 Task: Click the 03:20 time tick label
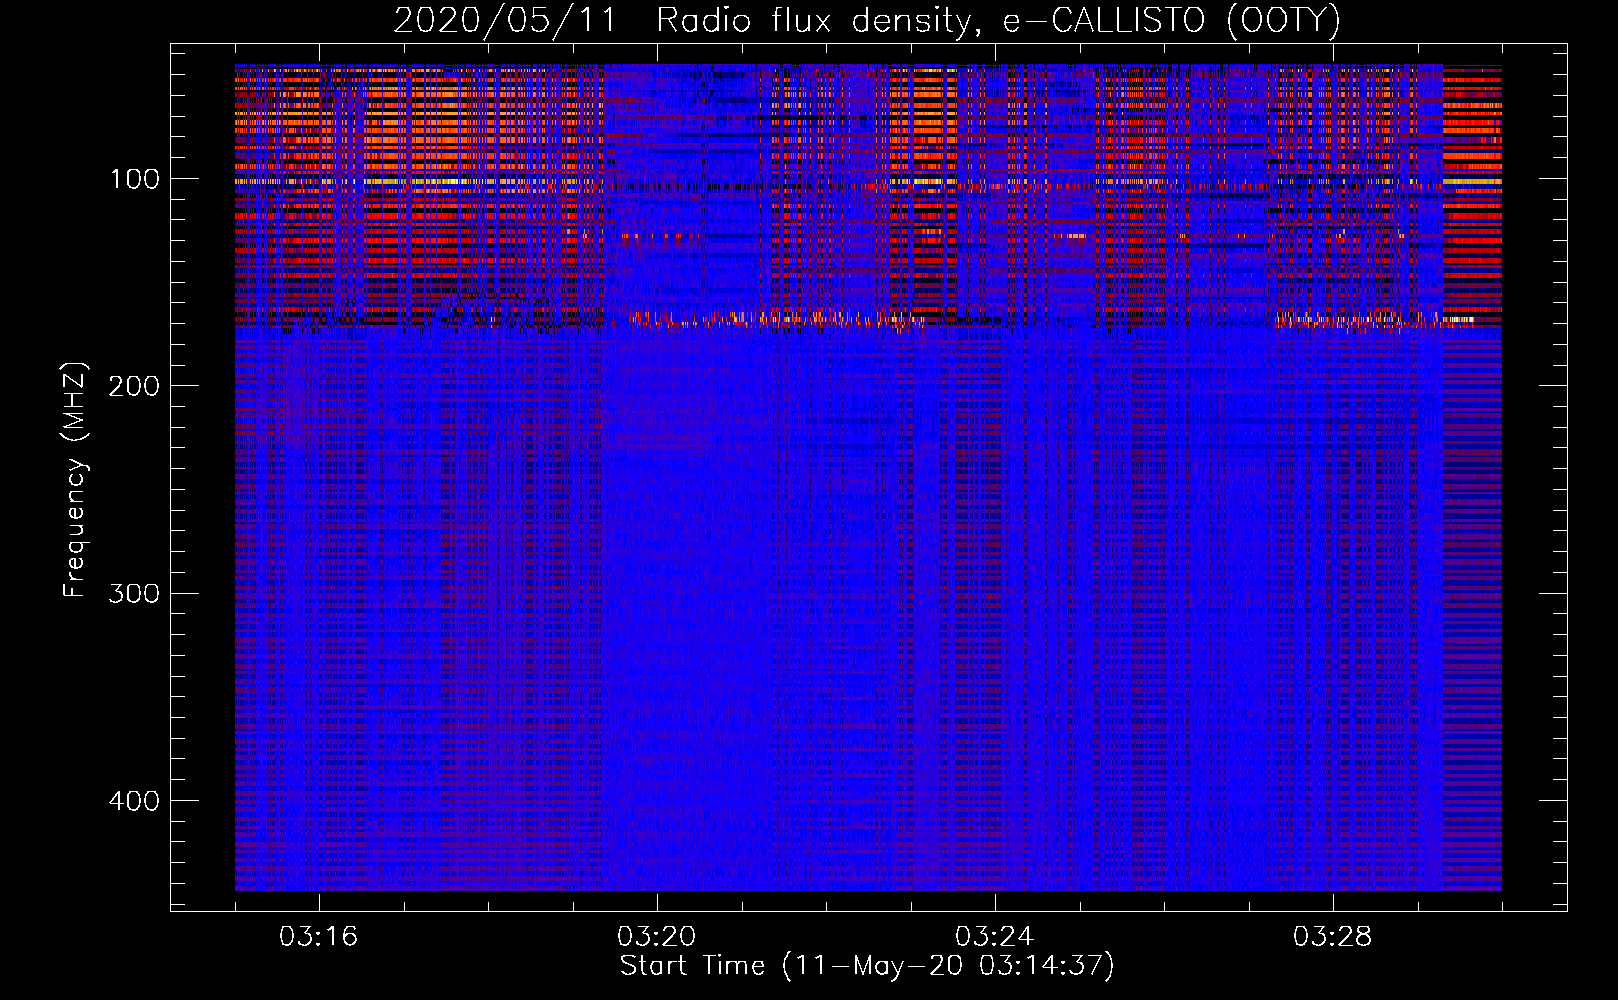click(x=657, y=937)
